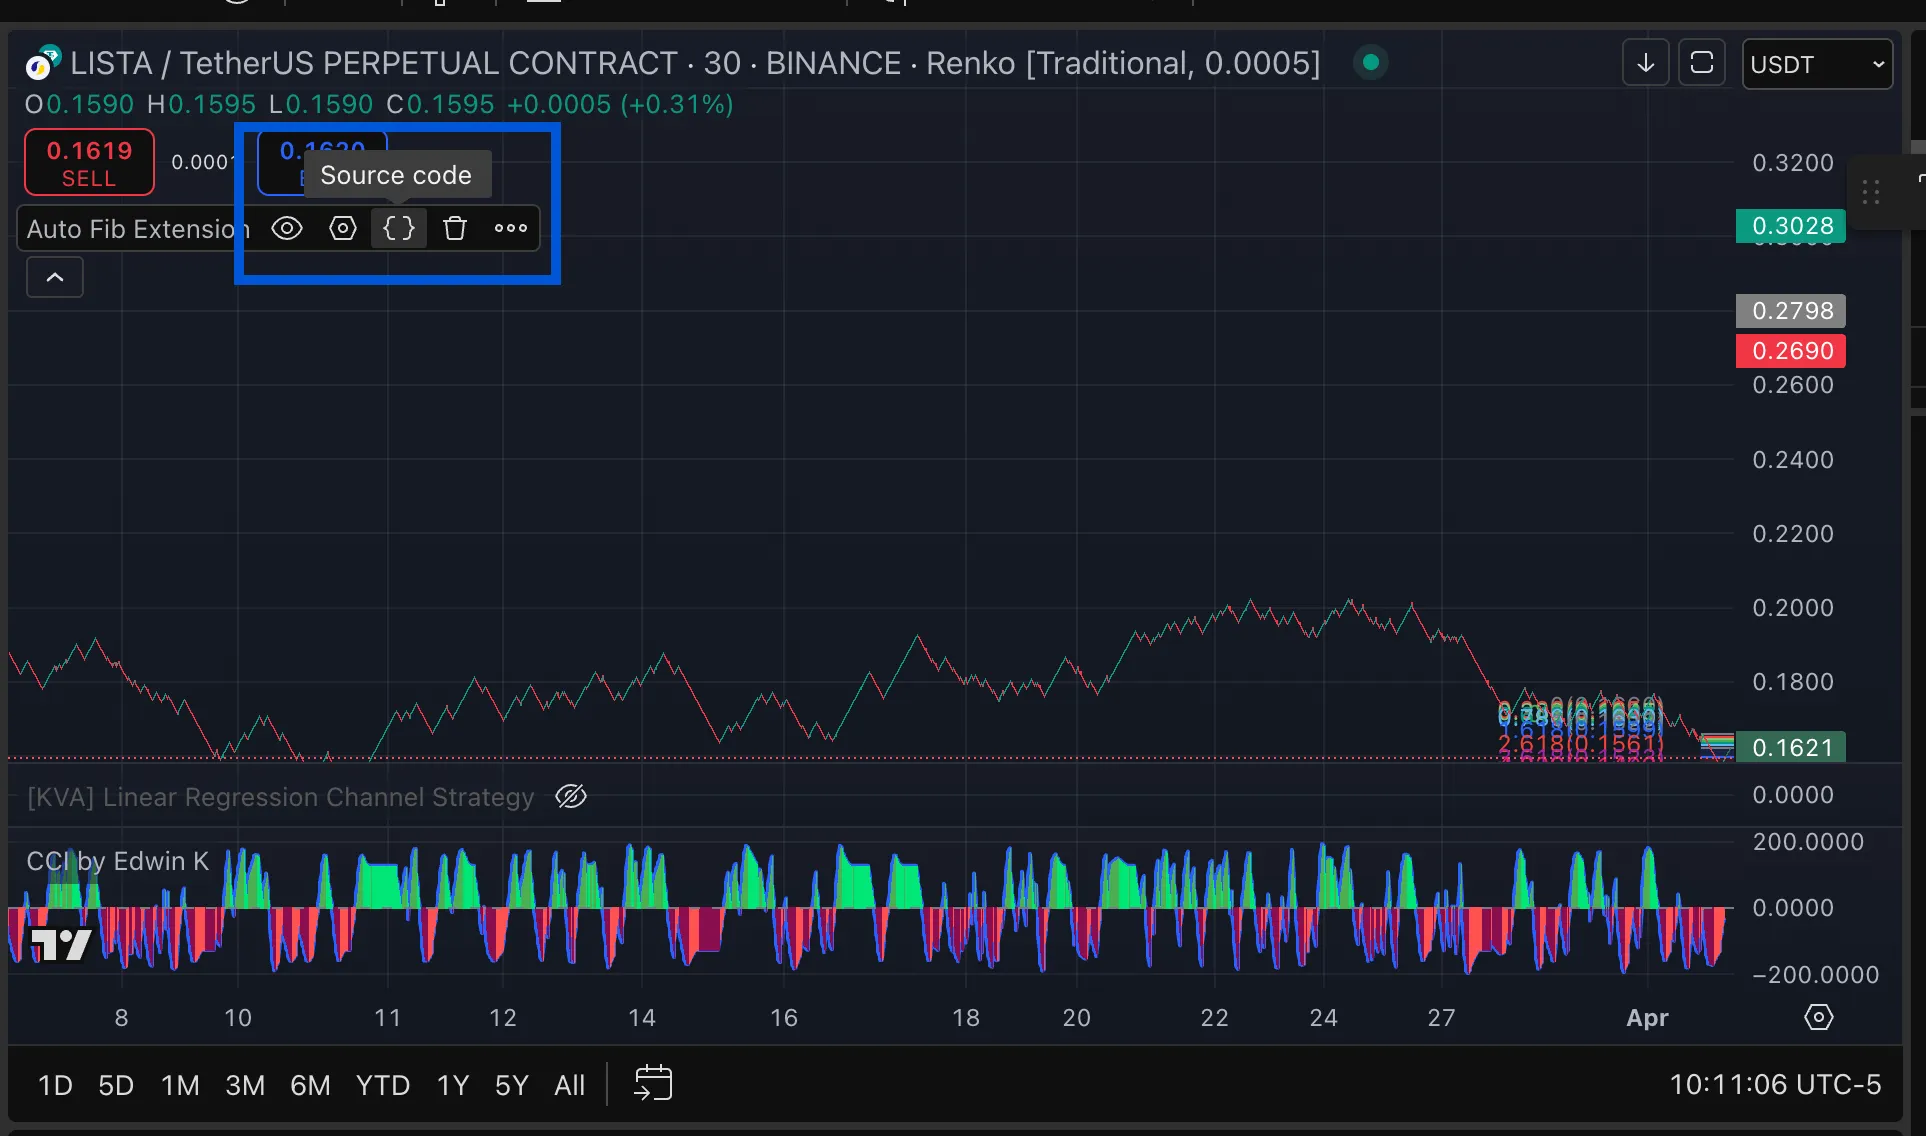Open chart settings gear on the time axis
Image resolution: width=1926 pixels, height=1136 pixels.
tap(1818, 1017)
